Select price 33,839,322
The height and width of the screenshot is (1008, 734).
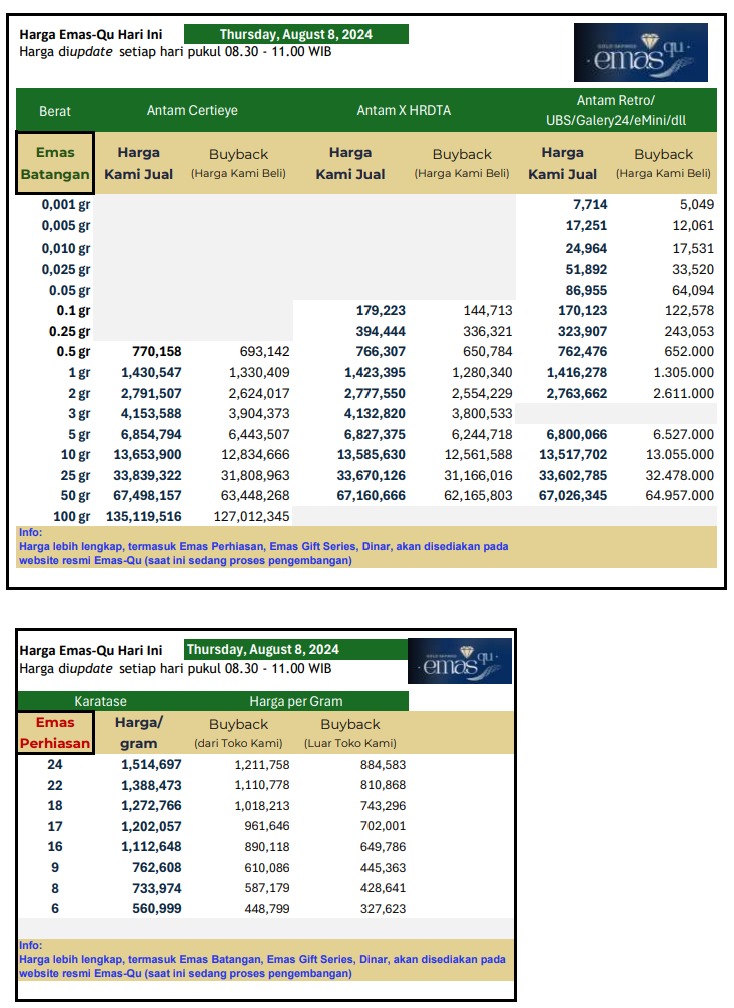point(147,476)
